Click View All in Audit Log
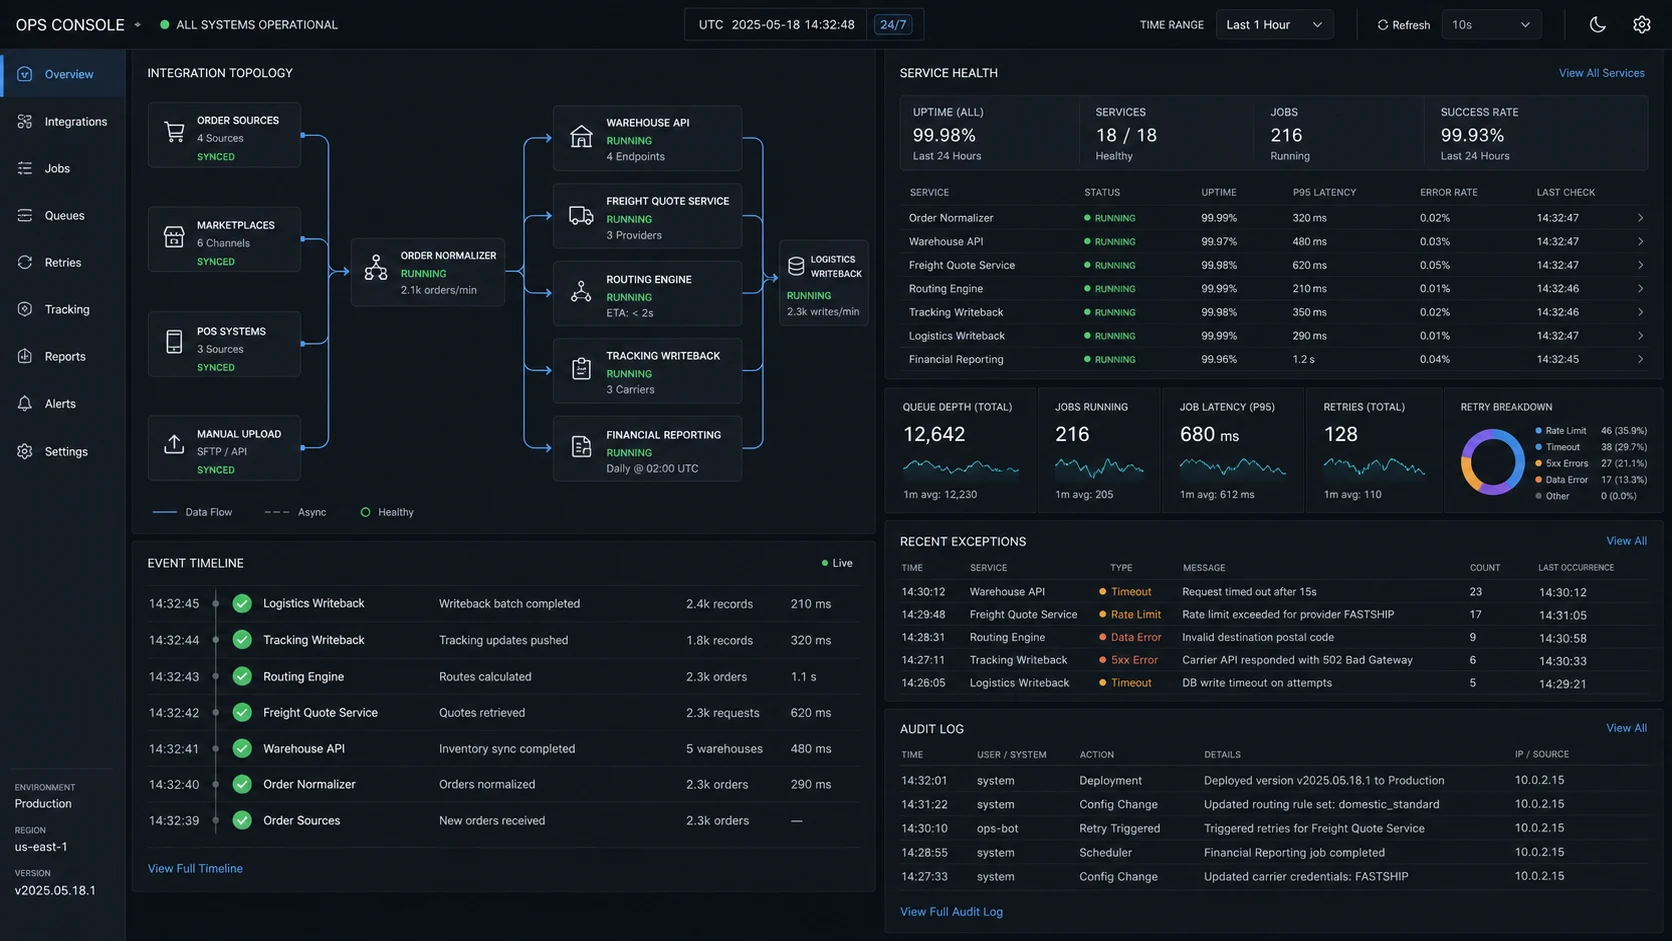This screenshot has width=1672, height=941. [x=1626, y=728]
